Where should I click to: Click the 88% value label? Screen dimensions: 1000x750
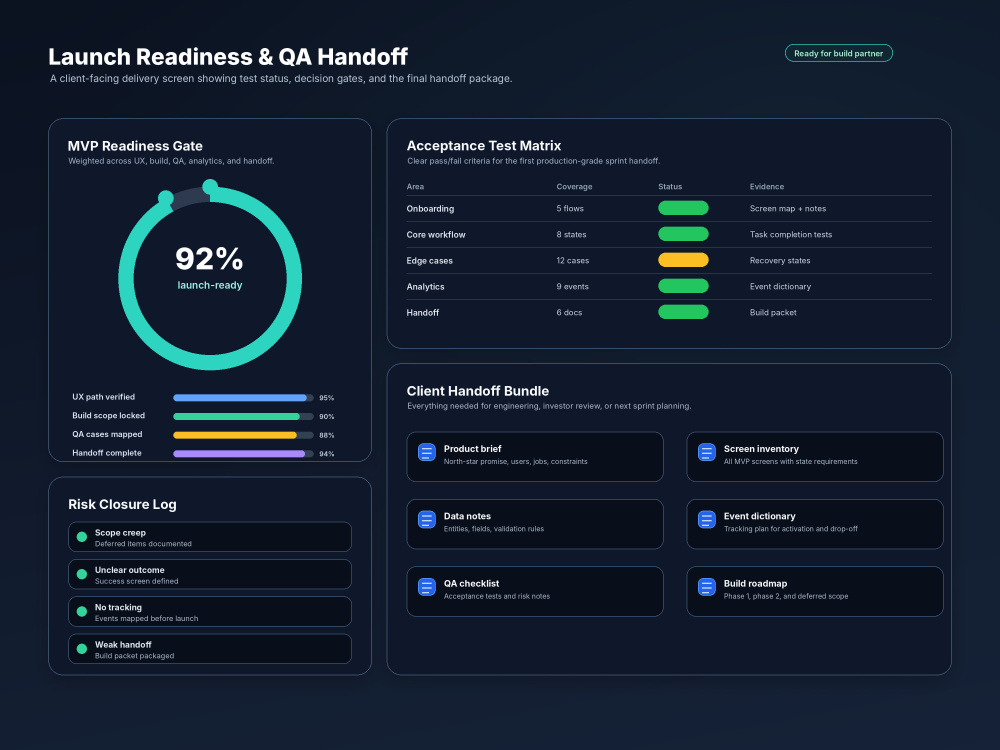click(327, 436)
